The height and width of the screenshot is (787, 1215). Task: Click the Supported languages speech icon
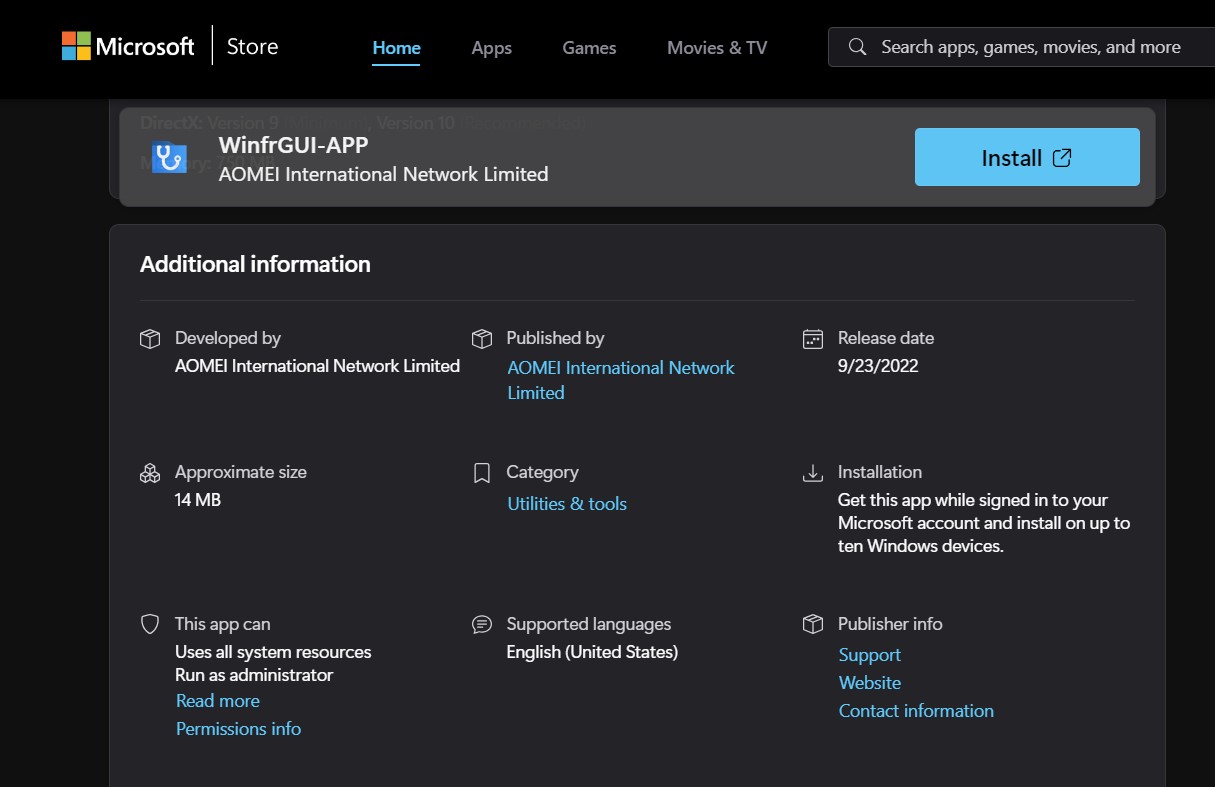pos(482,624)
